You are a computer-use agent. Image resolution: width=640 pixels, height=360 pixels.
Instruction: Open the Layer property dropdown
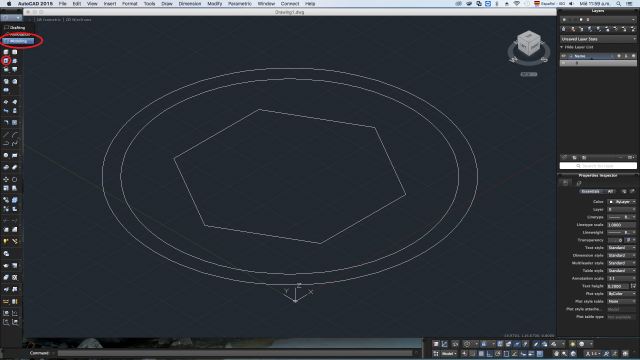622,209
